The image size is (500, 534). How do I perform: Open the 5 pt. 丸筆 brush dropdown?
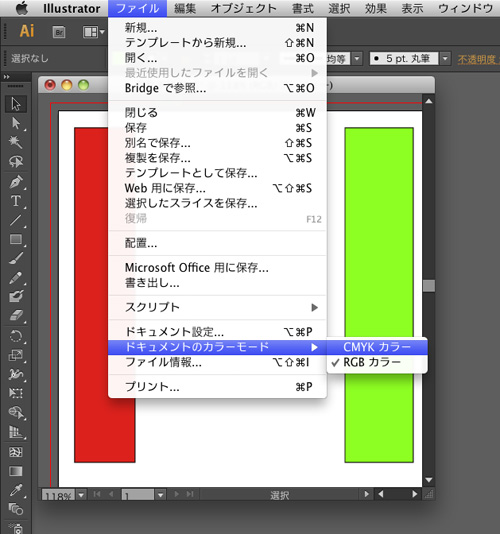point(445,59)
